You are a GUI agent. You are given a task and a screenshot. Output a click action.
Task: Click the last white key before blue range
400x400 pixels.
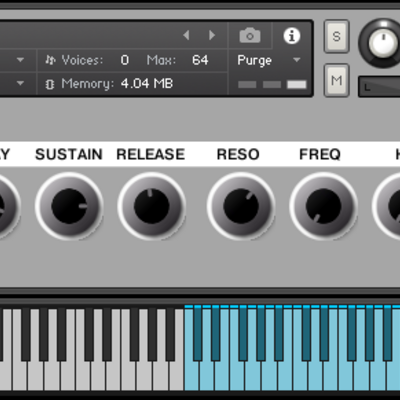click(x=177, y=377)
